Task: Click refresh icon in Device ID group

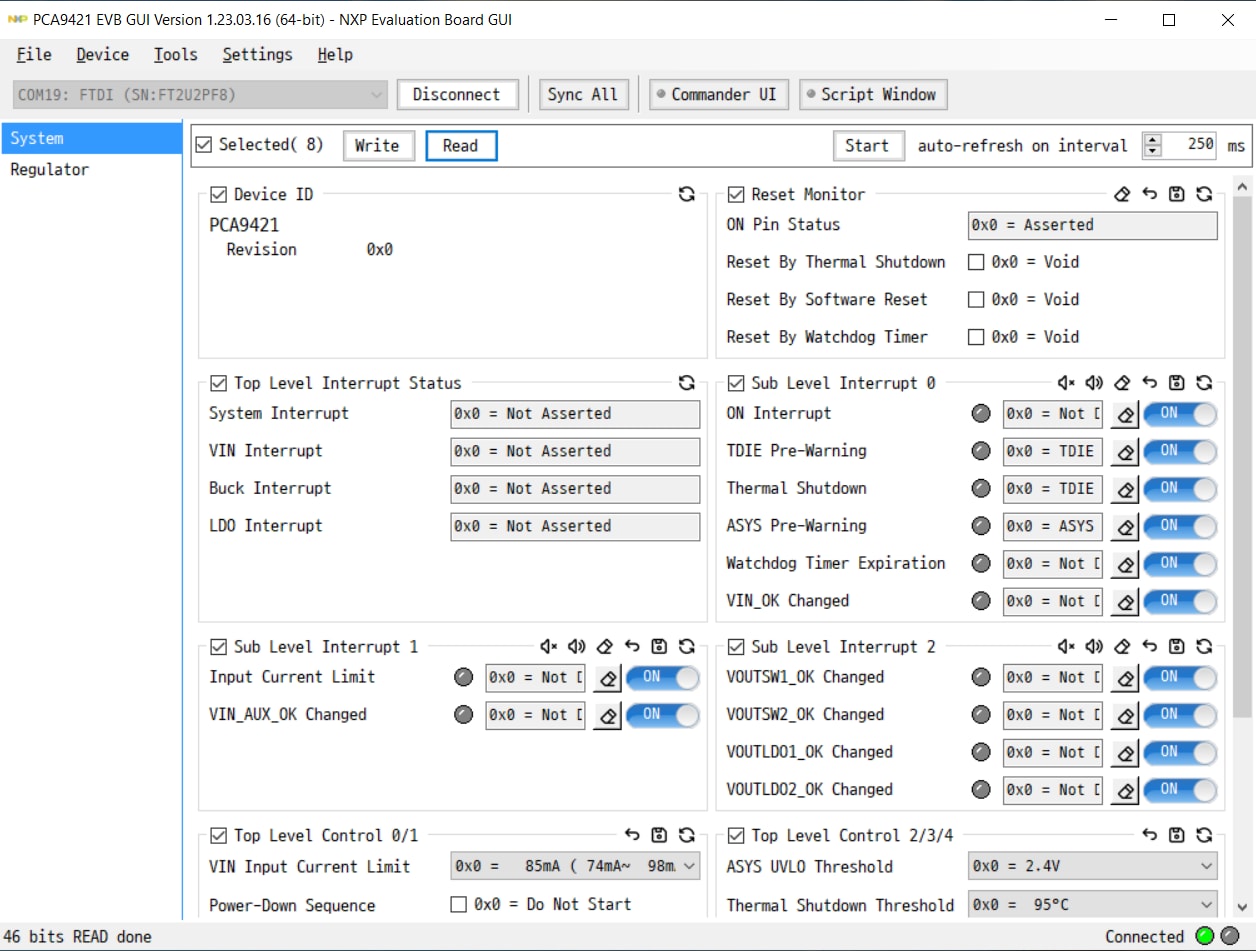Action: pos(686,194)
